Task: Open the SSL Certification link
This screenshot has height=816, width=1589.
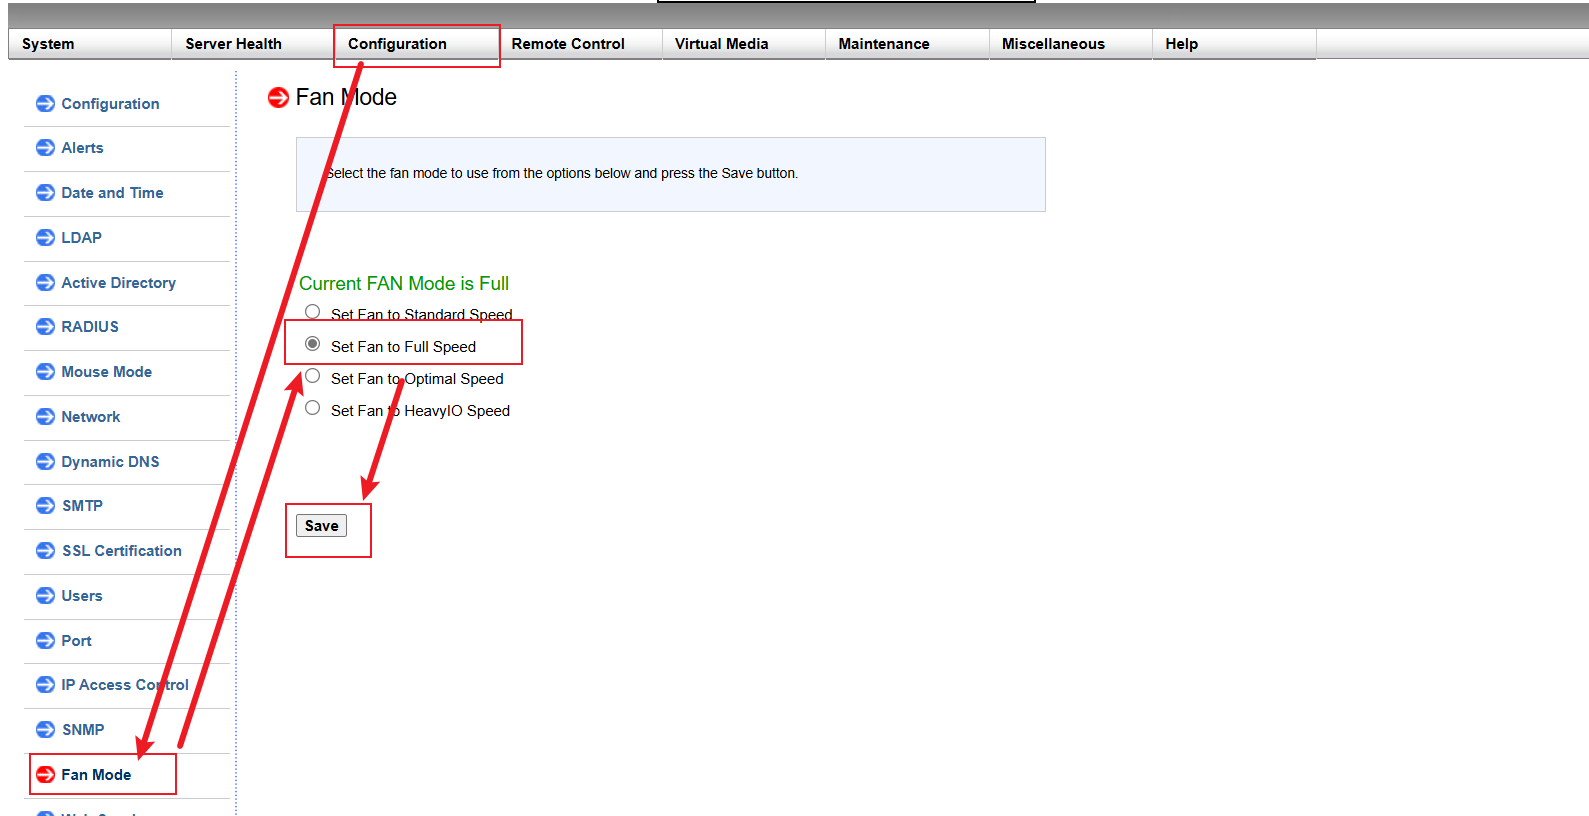Action: click(x=121, y=551)
